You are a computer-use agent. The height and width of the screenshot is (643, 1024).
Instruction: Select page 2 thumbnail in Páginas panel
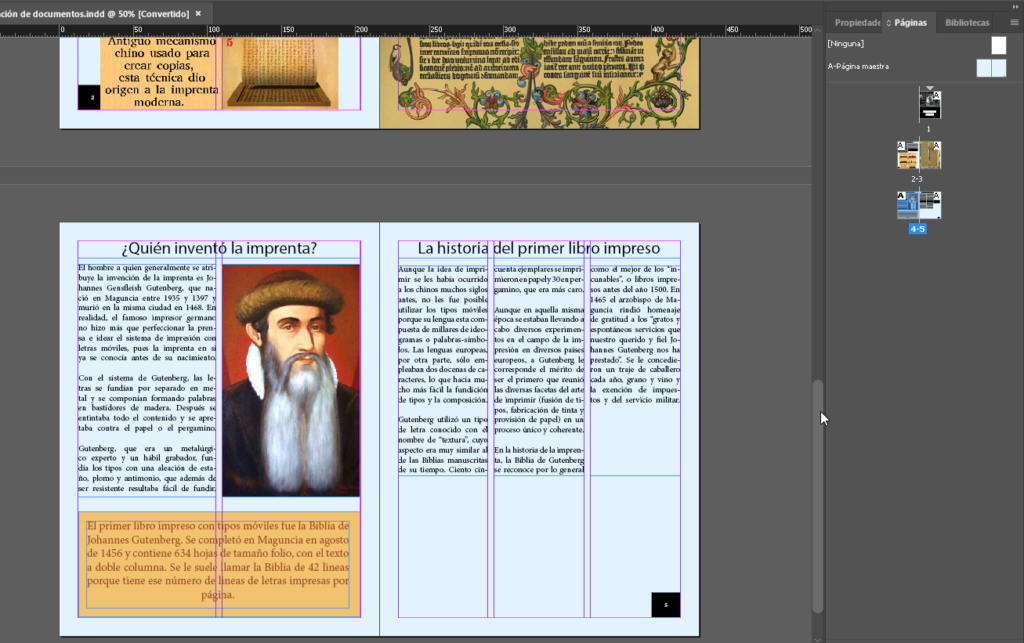908,155
